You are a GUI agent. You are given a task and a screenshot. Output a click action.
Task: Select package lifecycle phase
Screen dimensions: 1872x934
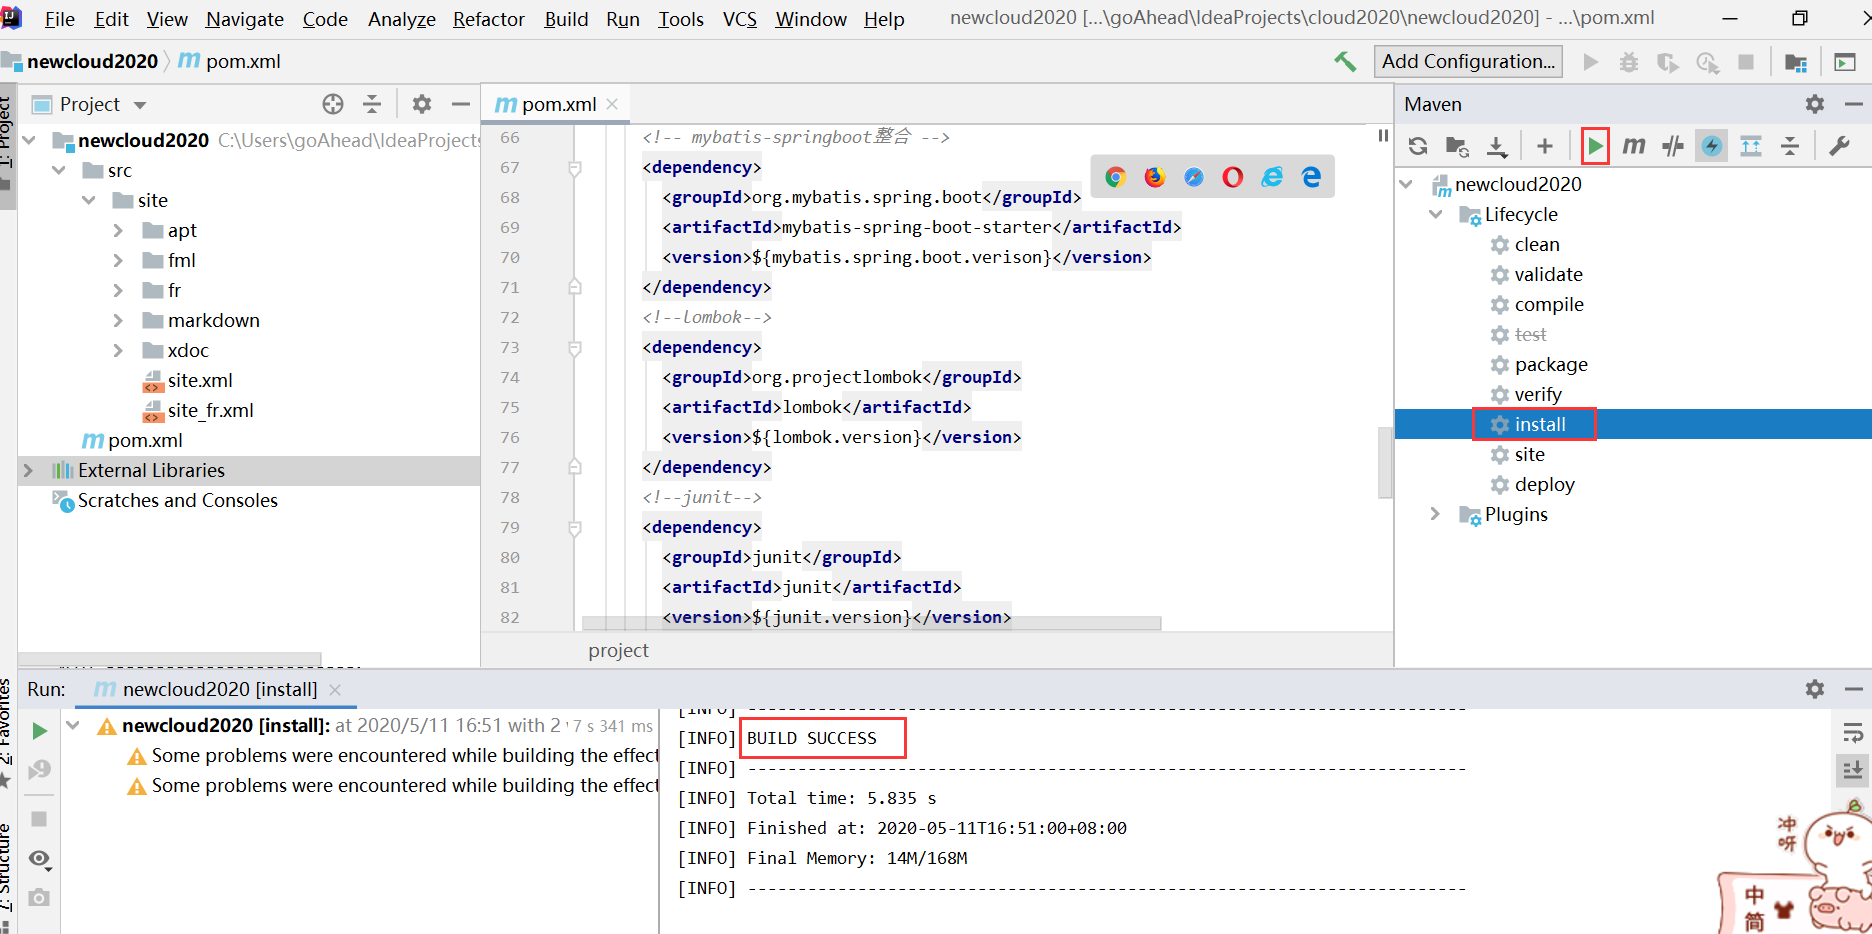tap(1551, 364)
